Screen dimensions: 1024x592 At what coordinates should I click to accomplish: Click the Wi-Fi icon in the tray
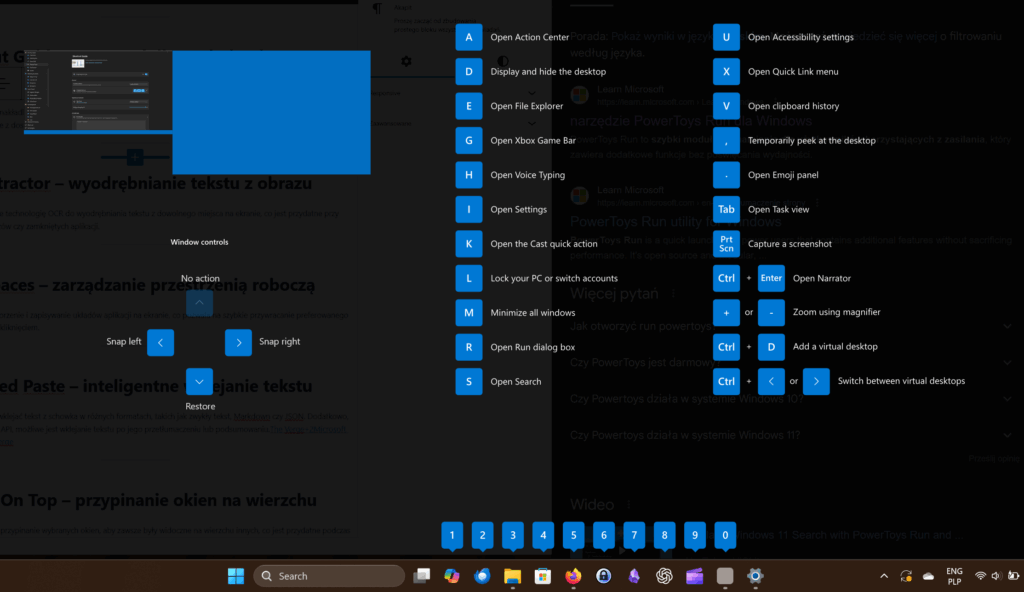pos(980,576)
